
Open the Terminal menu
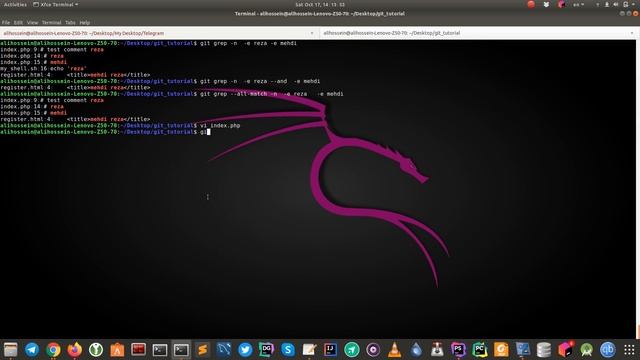pyautogui.click(x=51, y=22)
